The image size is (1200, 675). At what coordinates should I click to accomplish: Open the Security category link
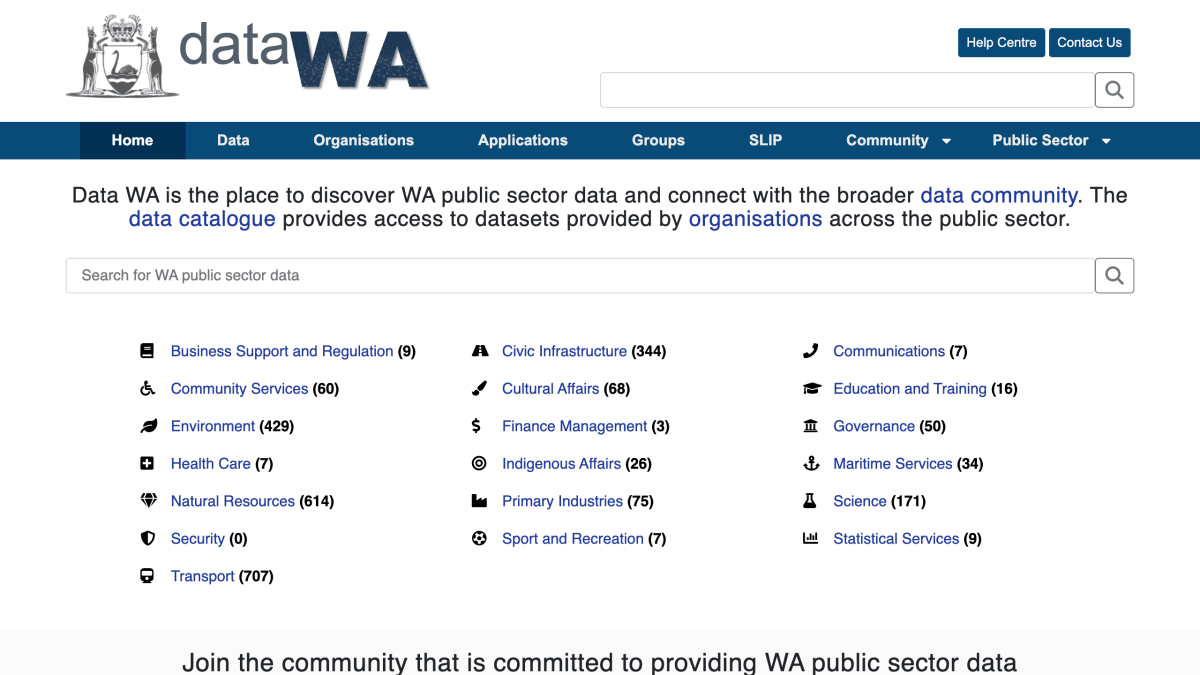[197, 538]
